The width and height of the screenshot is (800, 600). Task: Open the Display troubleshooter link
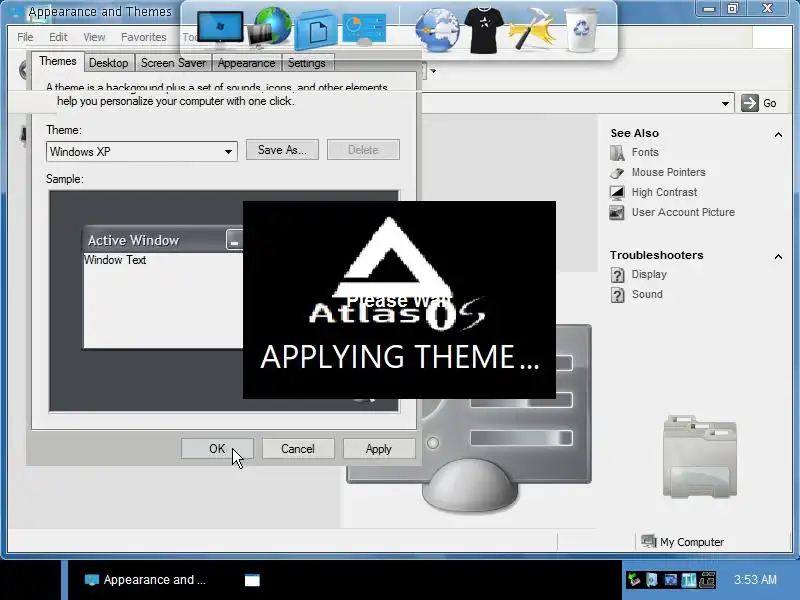click(649, 274)
